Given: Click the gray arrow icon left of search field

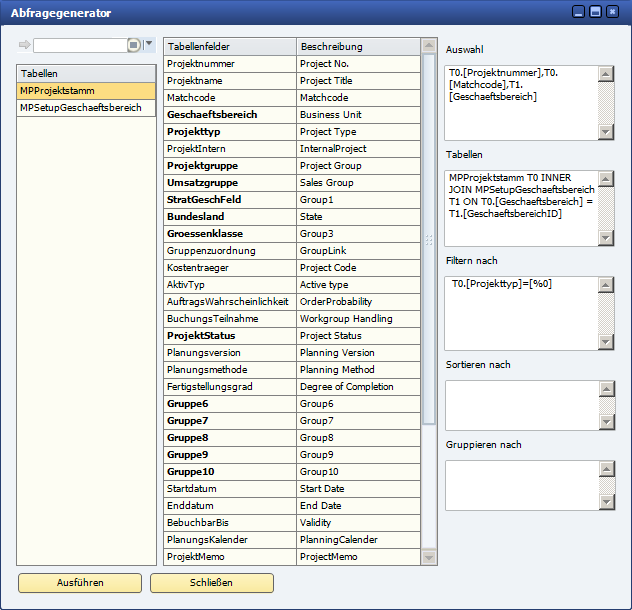Looking at the screenshot, I should coord(24,45).
